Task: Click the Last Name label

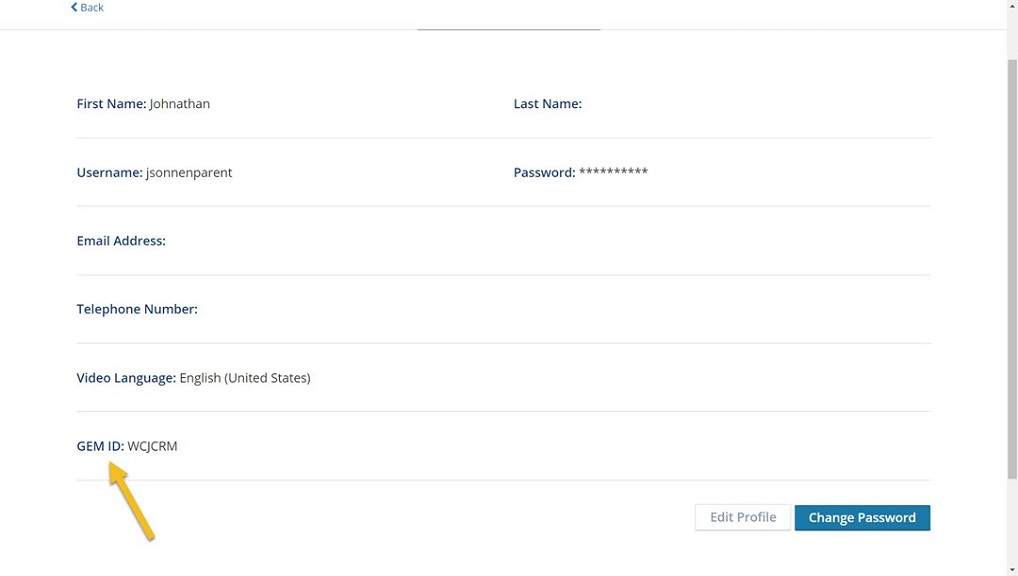Action: tap(547, 104)
